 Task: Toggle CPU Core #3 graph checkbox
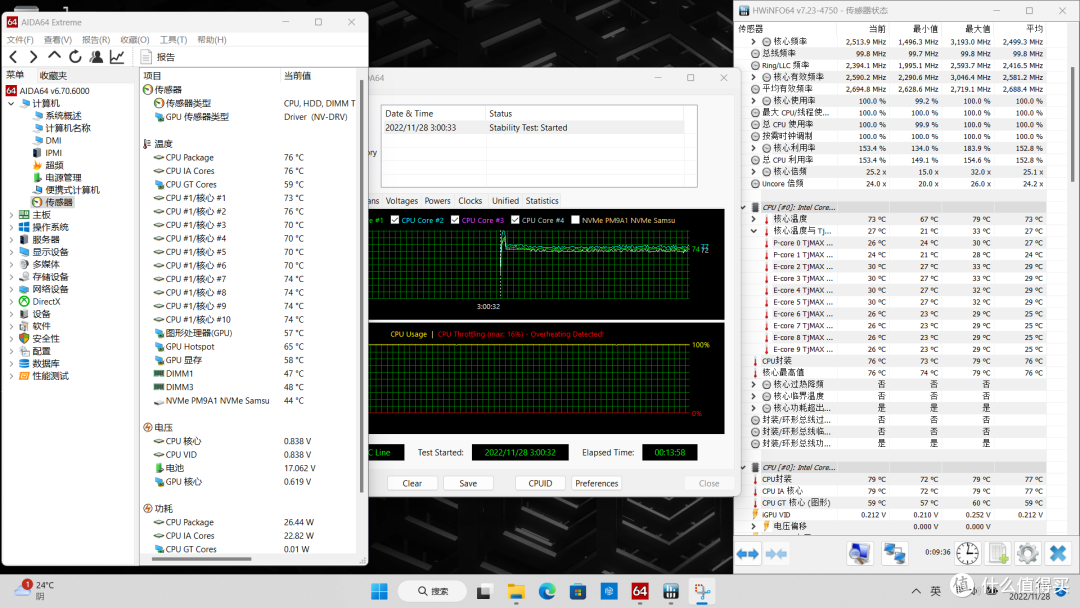[455, 220]
